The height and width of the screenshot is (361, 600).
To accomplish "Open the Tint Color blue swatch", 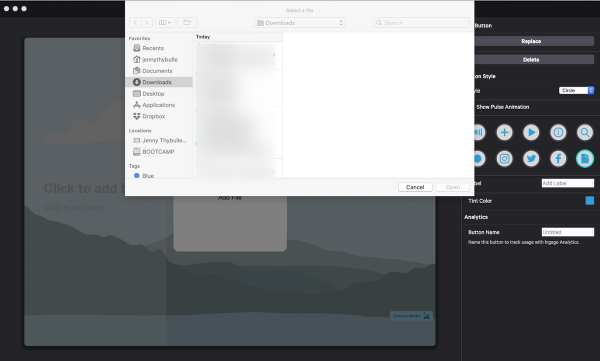I will (590, 201).
